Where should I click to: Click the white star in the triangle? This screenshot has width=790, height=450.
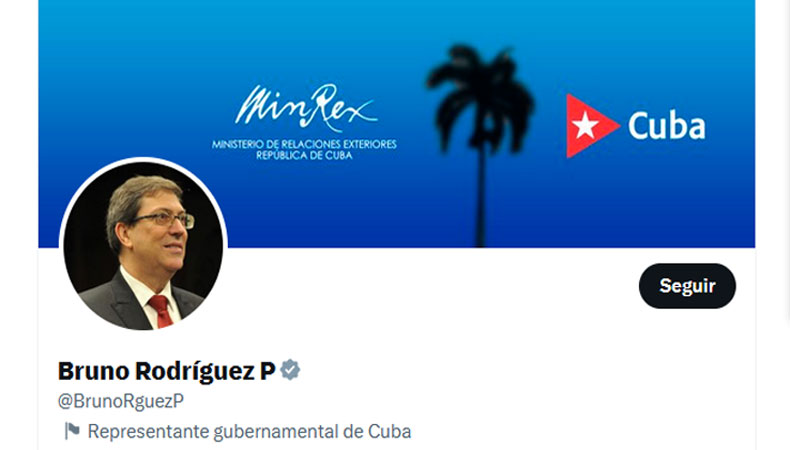click(x=585, y=125)
